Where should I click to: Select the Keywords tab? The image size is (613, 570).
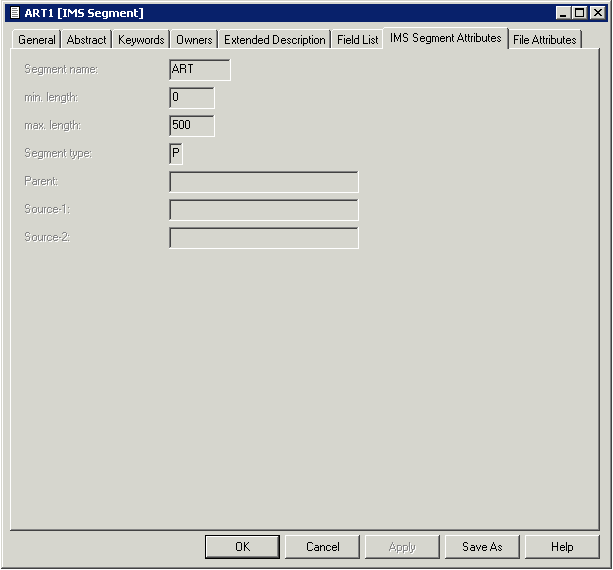[x=141, y=40]
